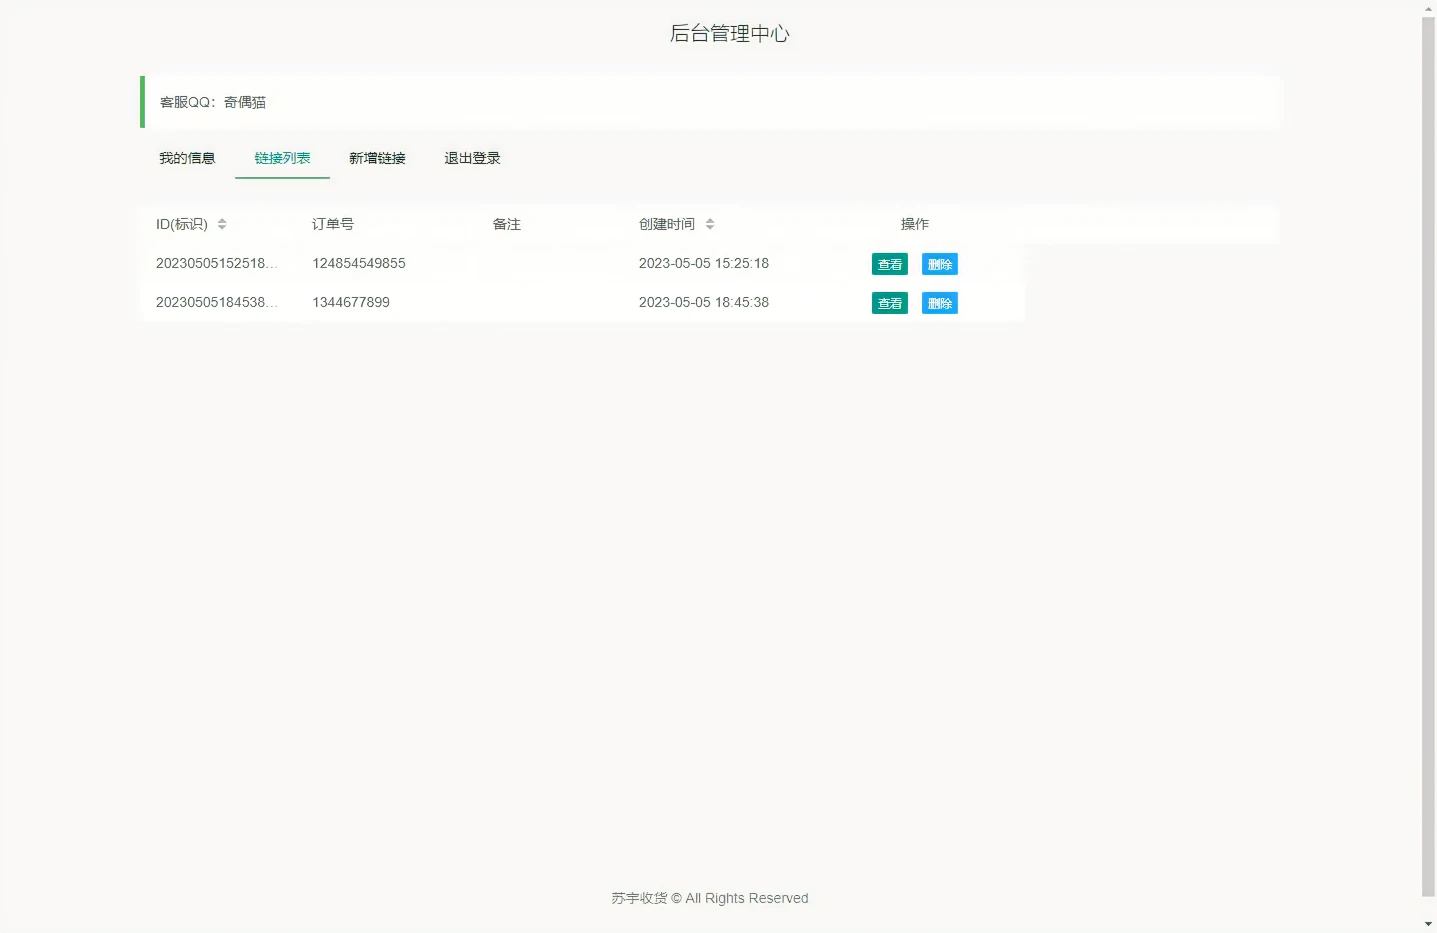This screenshot has height=933, width=1437.
Task: View the link for order 124854549855
Action: coord(889,264)
